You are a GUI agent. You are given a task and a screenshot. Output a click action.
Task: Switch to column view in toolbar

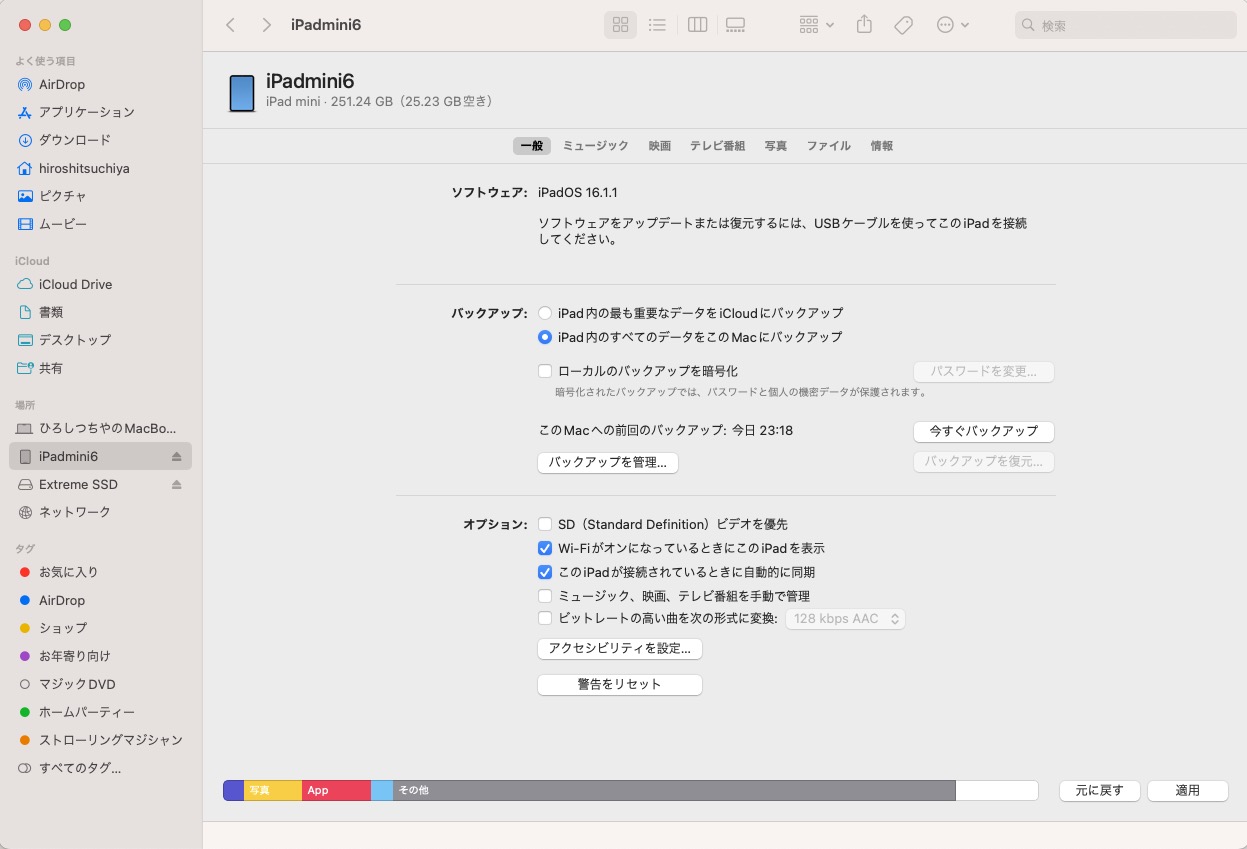click(698, 25)
